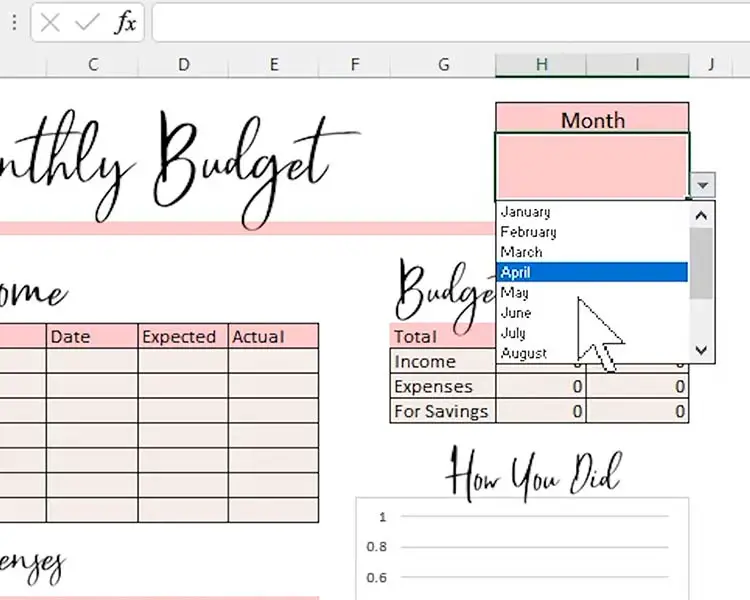Choose April from the month list
The width and height of the screenshot is (750, 600).
pyautogui.click(x=592, y=272)
